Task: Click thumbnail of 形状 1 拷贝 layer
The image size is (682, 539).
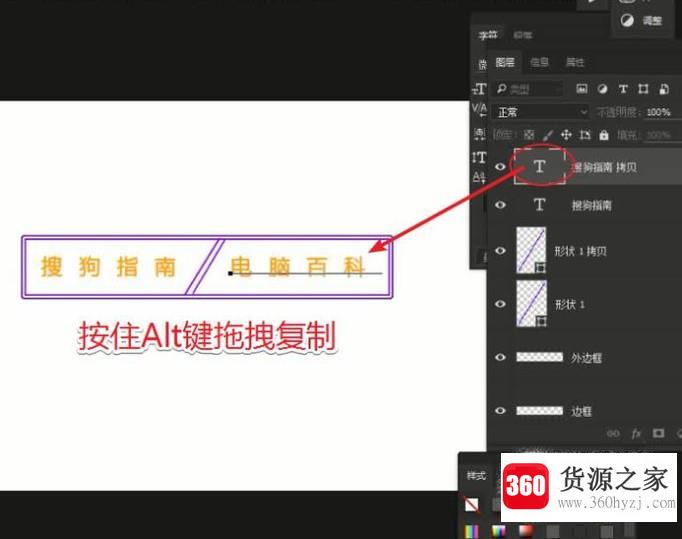Action: (x=531, y=250)
